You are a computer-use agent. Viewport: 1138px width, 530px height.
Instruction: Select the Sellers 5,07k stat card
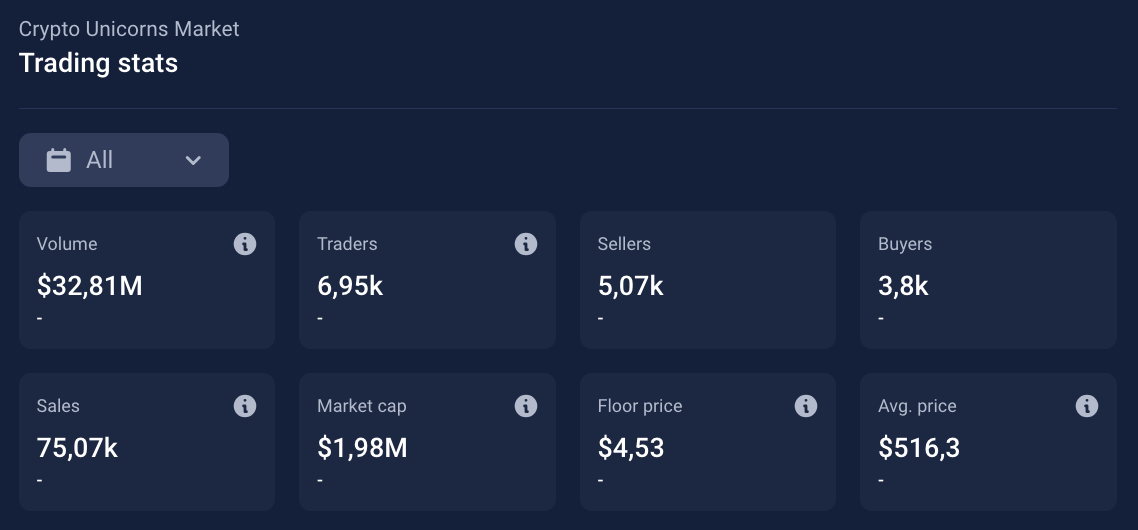click(x=708, y=280)
